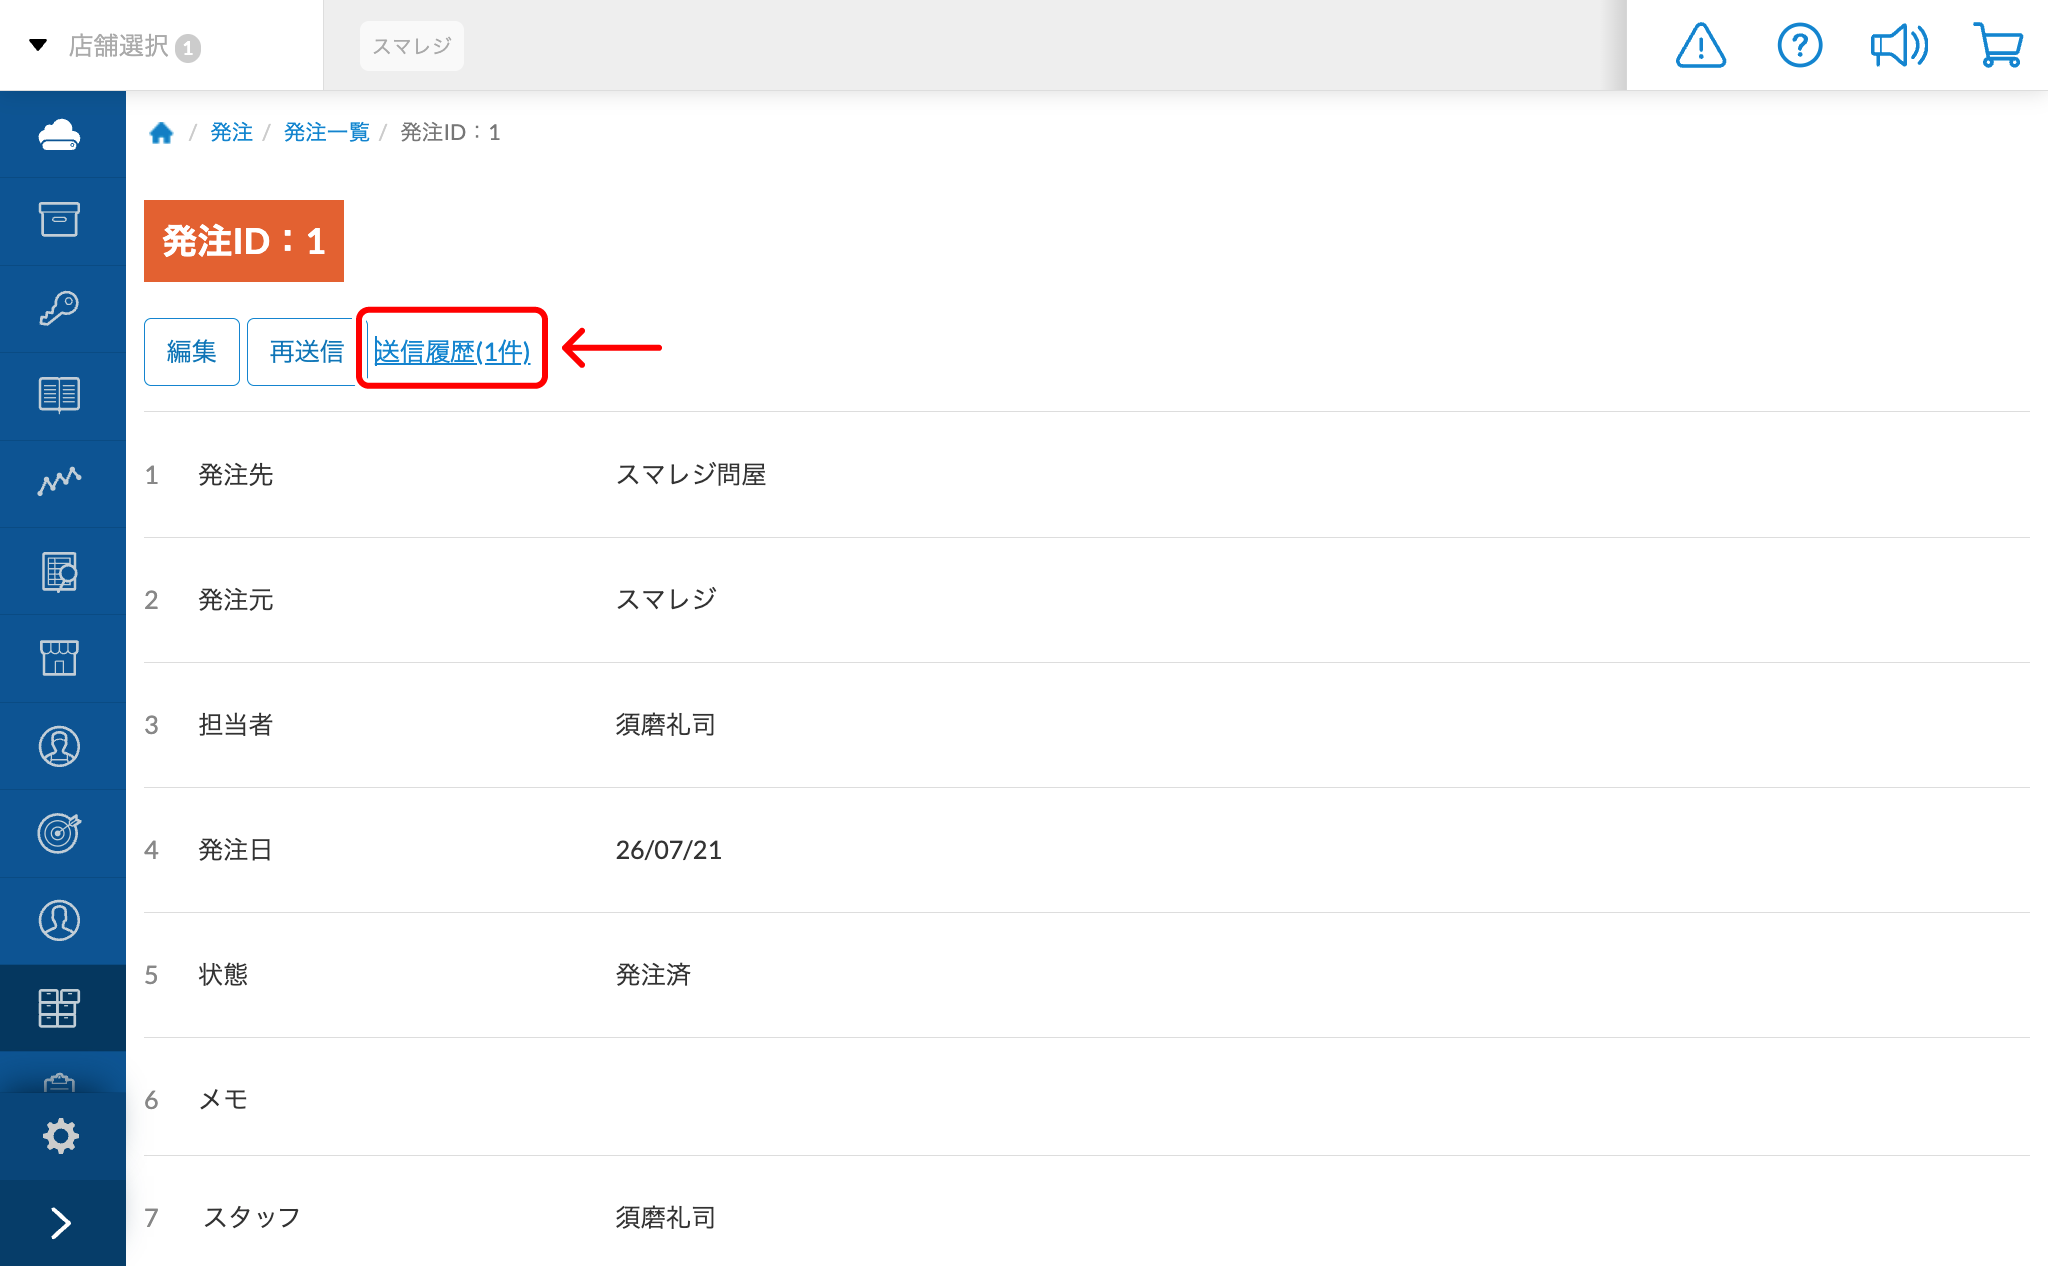Select the highlighted inventory shelves icon
This screenshot has height=1266, width=2048.
point(60,1008)
